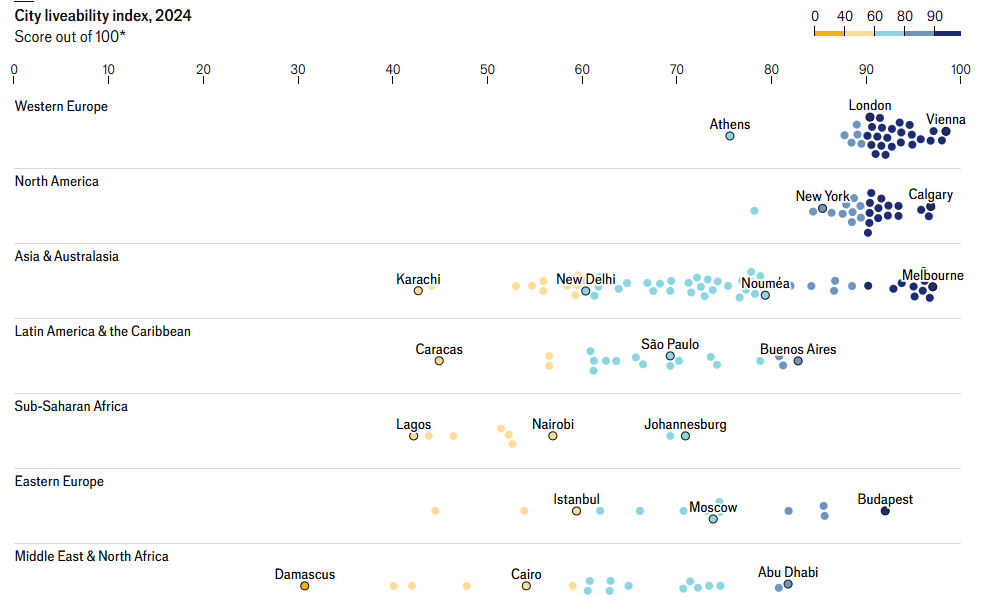Click the Nairobi data point
This screenshot has width=987, height=609.
(553, 436)
